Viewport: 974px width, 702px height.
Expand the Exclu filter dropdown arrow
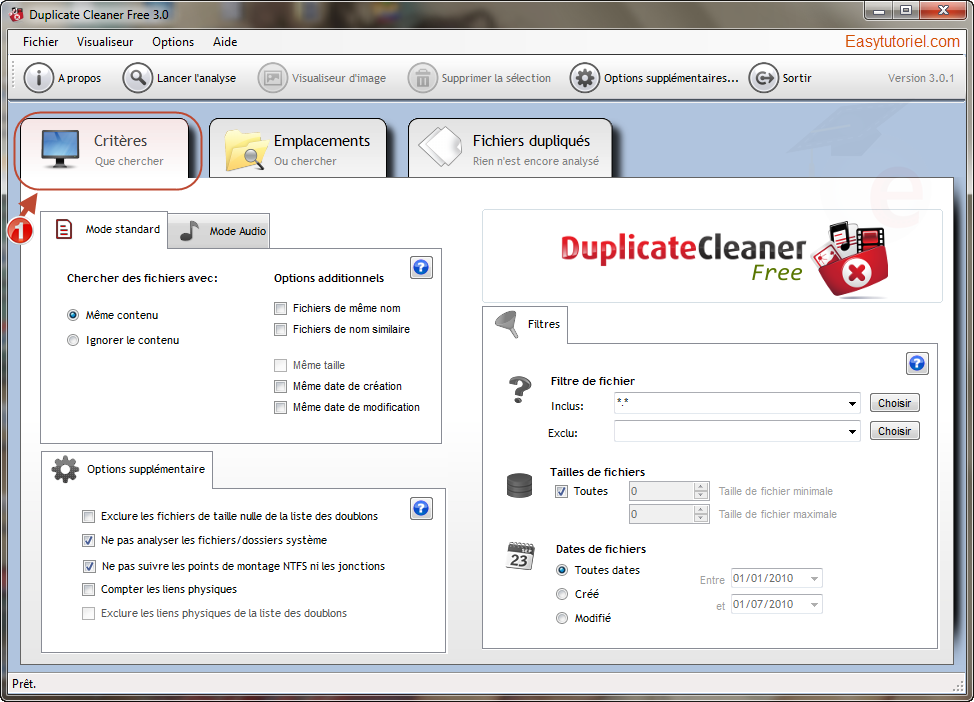852,432
